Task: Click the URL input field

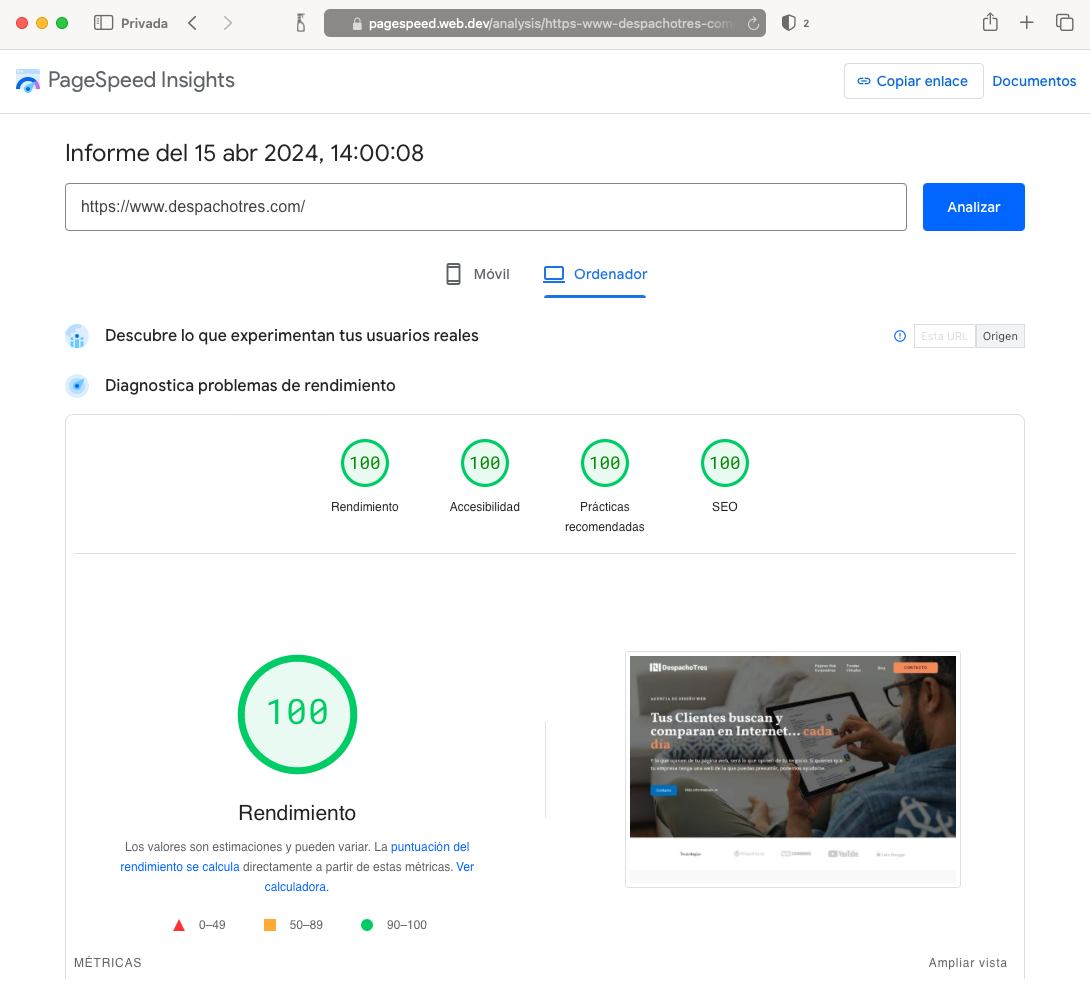Action: pos(486,207)
